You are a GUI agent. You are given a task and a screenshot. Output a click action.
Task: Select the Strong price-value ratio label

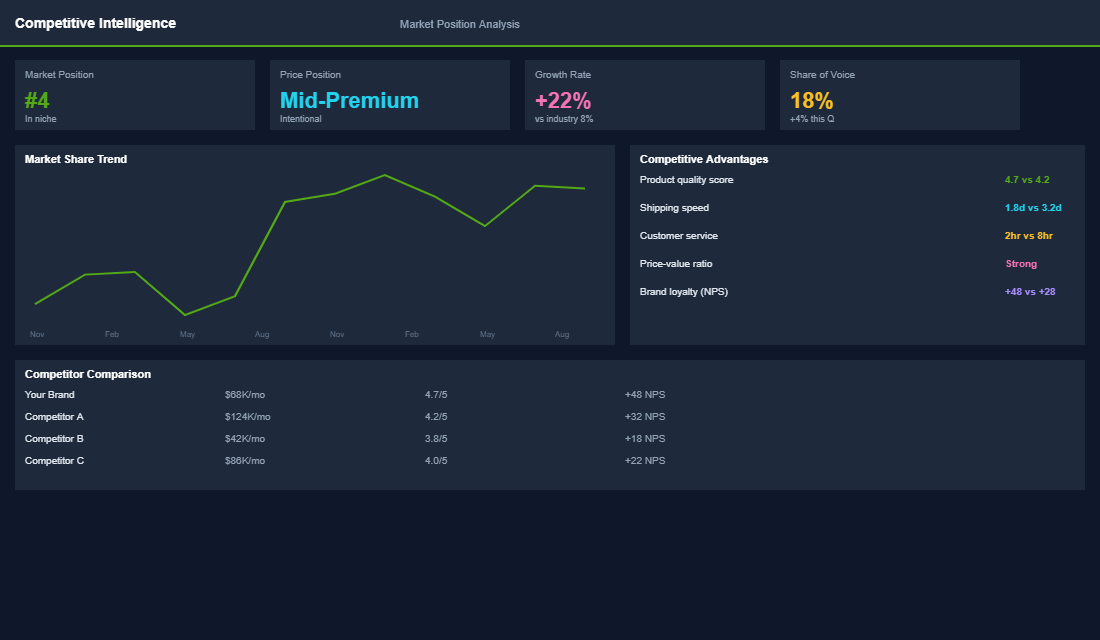[1021, 263]
